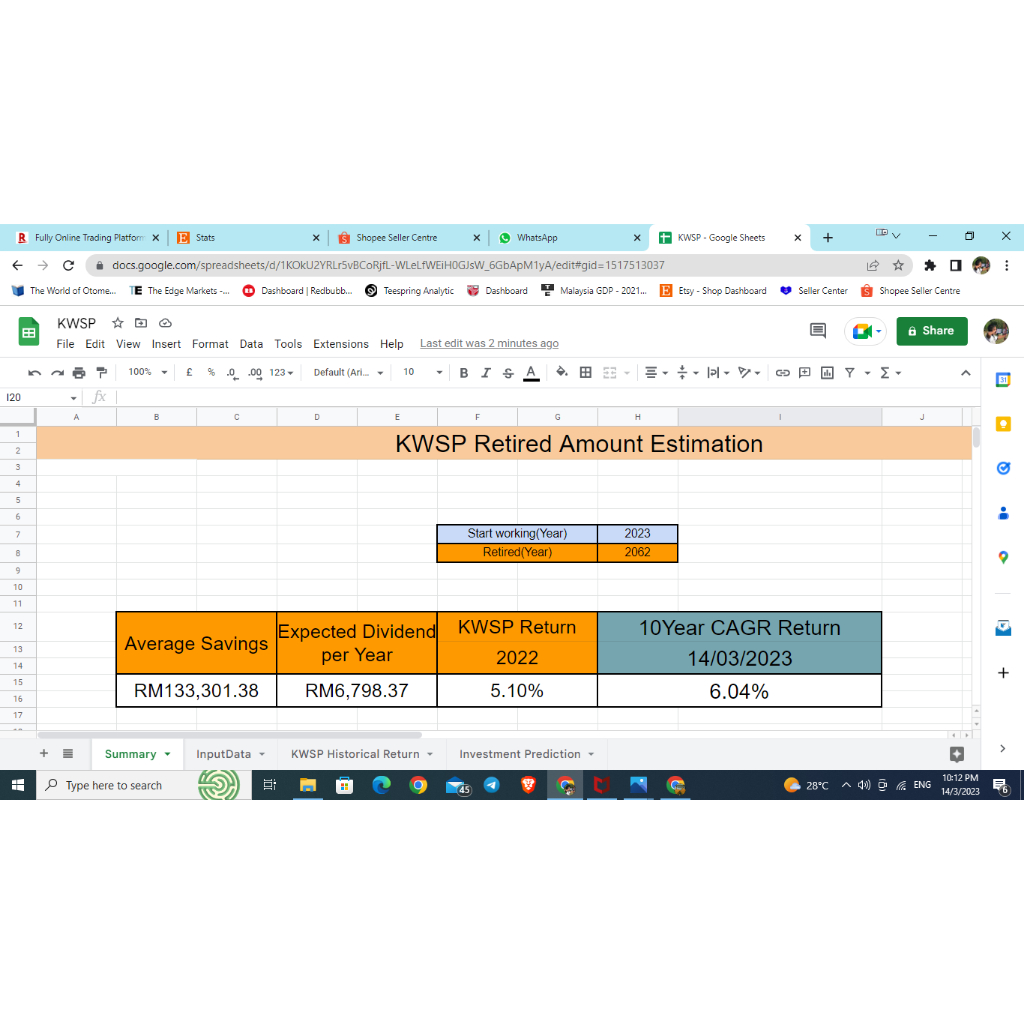The height and width of the screenshot is (1024, 1024).
Task: Click the Name box showing I20
Action: [x=38, y=398]
